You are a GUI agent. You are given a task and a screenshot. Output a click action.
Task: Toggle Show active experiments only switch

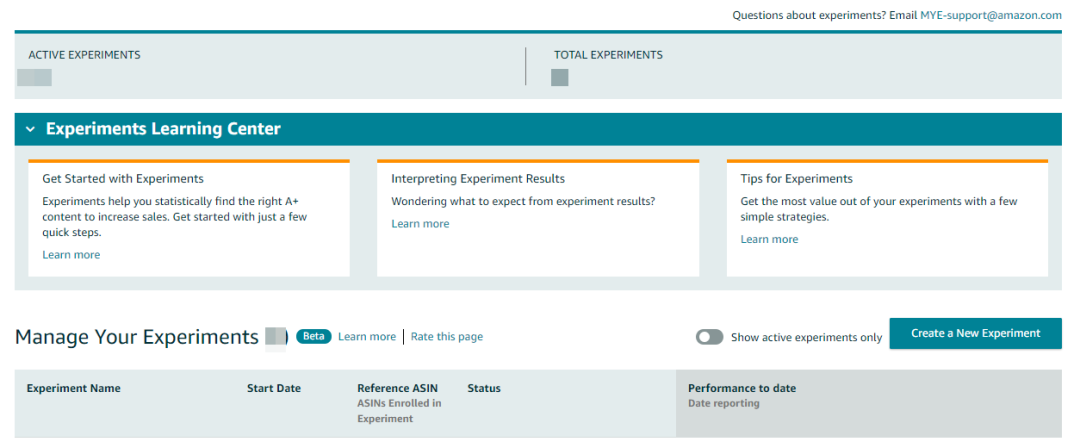coord(709,337)
